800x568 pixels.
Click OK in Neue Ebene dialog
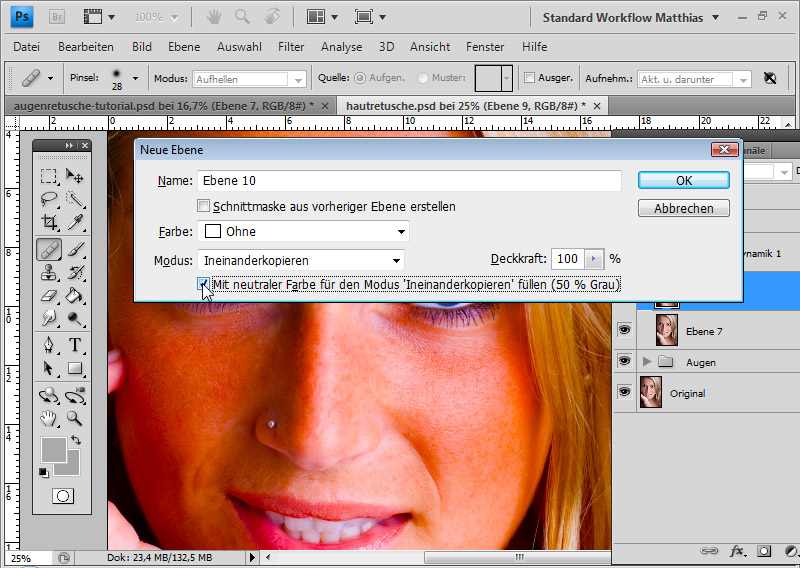683,181
